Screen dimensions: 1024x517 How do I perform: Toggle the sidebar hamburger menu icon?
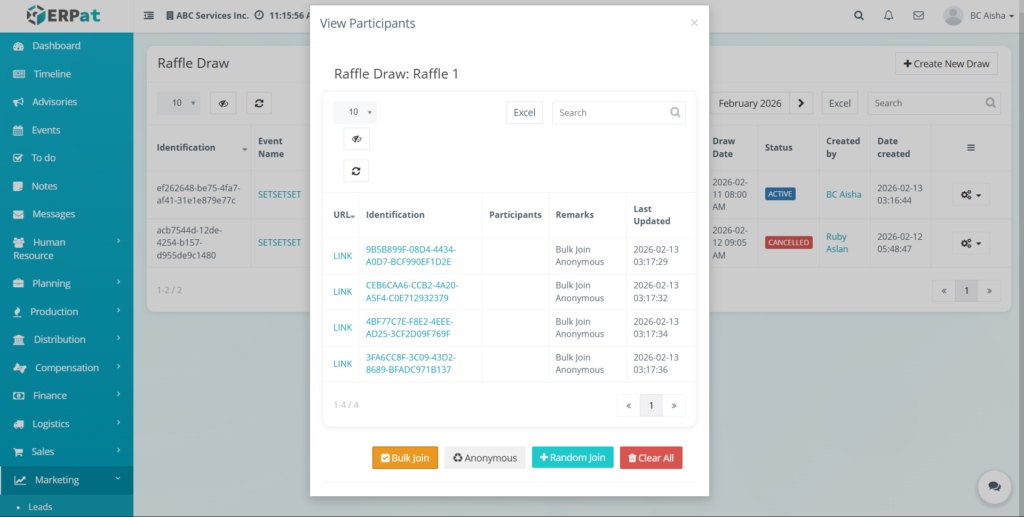[x=149, y=15]
